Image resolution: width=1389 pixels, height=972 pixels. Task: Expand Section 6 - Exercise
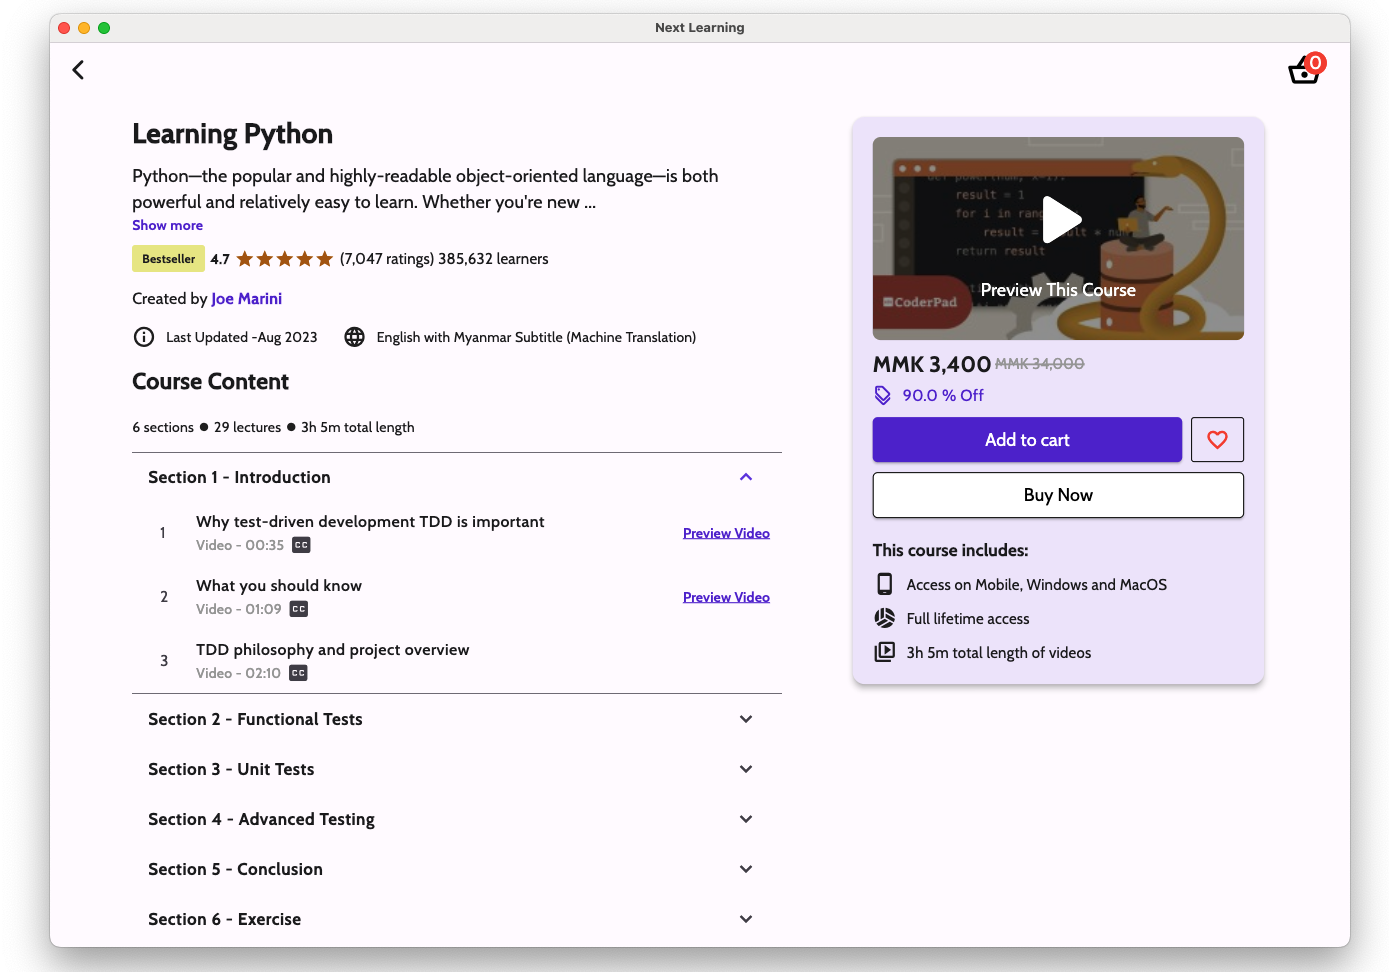pyautogui.click(x=746, y=919)
